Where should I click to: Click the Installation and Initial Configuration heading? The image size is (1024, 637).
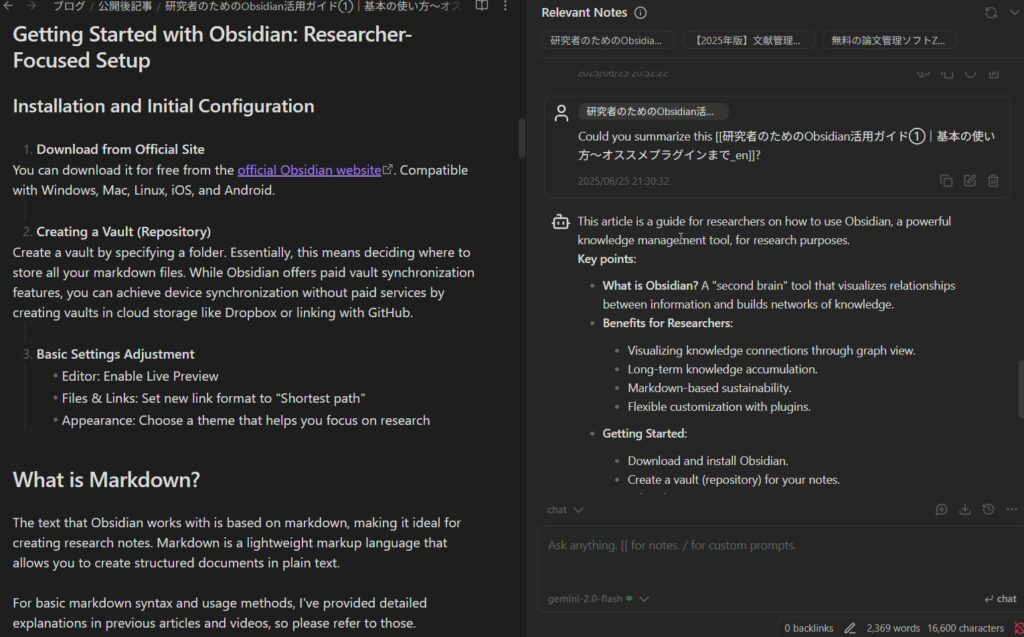pyautogui.click(x=163, y=106)
